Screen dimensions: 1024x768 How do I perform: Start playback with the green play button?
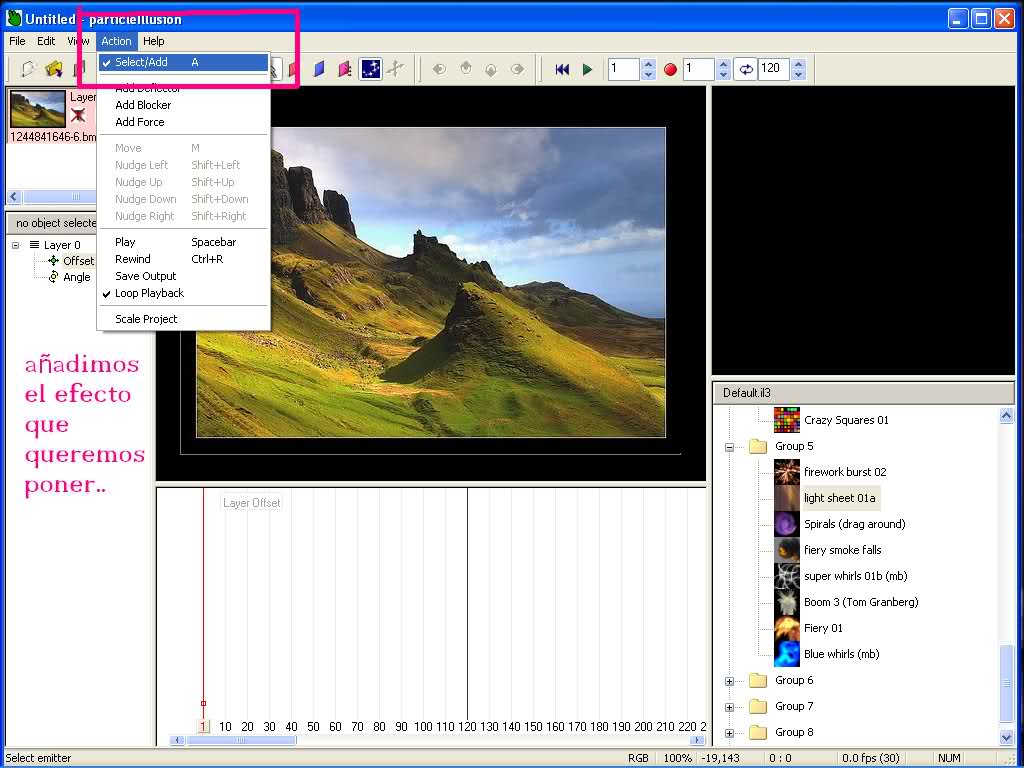point(587,69)
